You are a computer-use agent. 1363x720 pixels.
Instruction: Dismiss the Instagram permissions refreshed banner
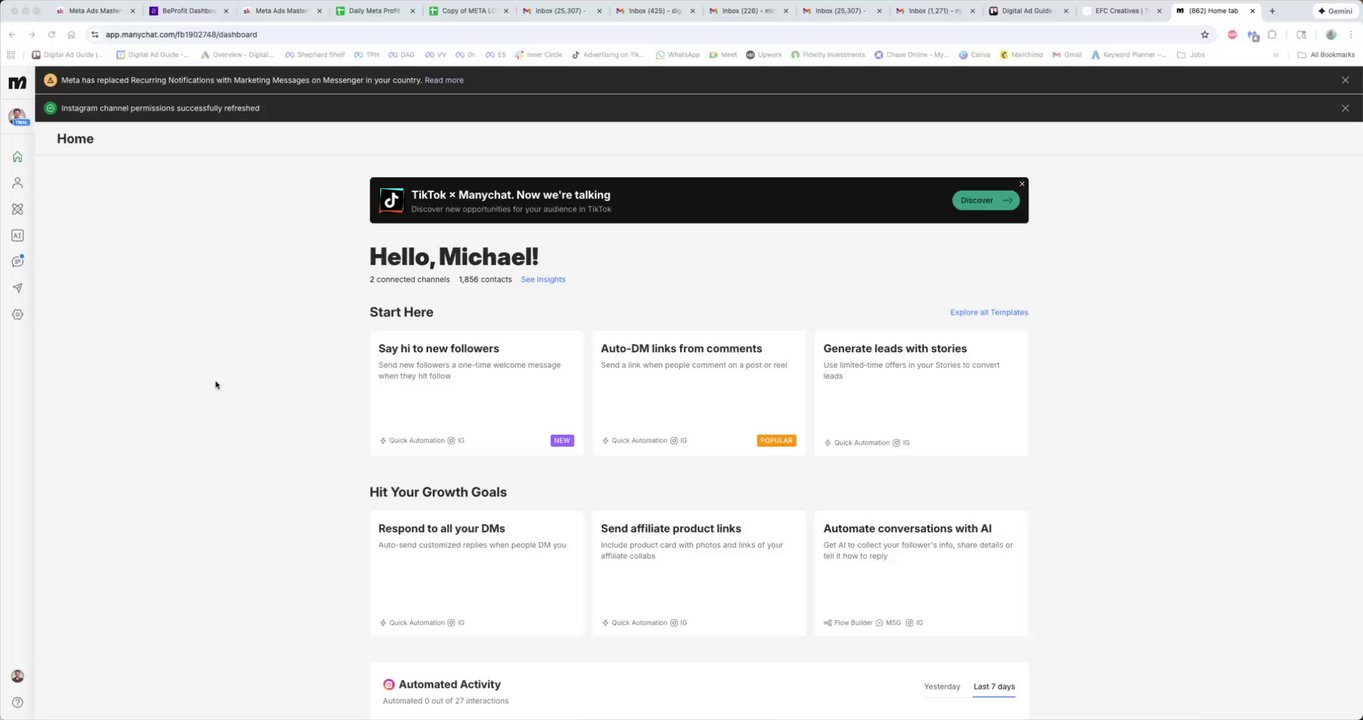coord(1345,108)
